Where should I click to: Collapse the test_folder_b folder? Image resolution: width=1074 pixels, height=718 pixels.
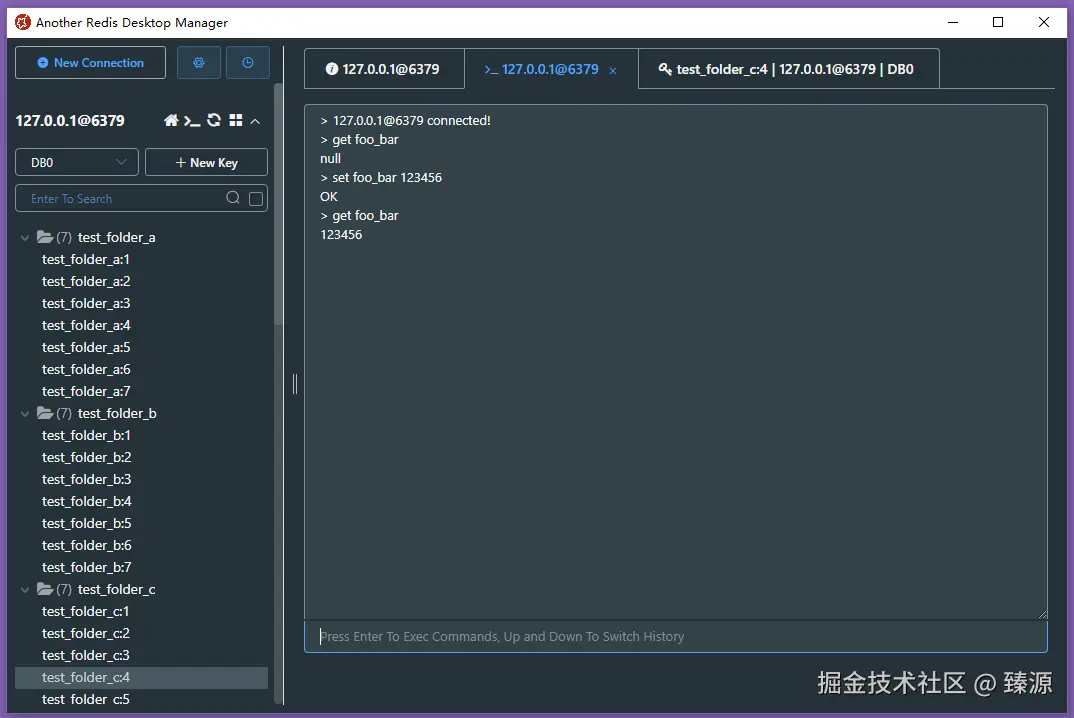[x=25, y=414]
